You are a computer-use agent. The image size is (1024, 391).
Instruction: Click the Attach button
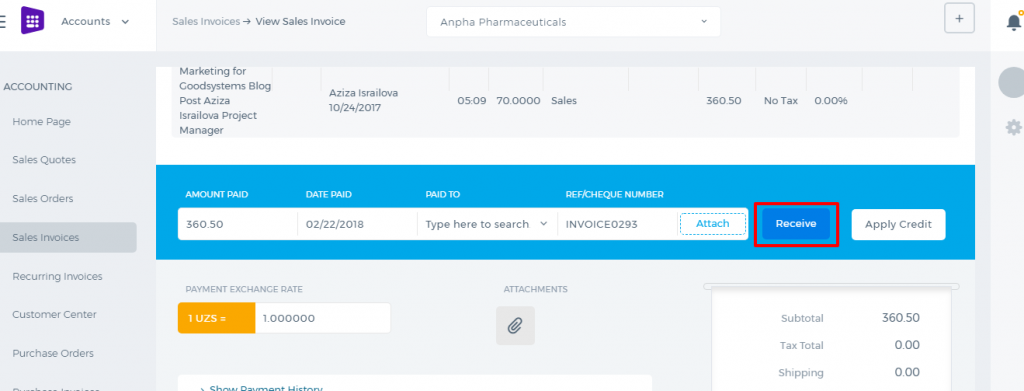(x=712, y=224)
